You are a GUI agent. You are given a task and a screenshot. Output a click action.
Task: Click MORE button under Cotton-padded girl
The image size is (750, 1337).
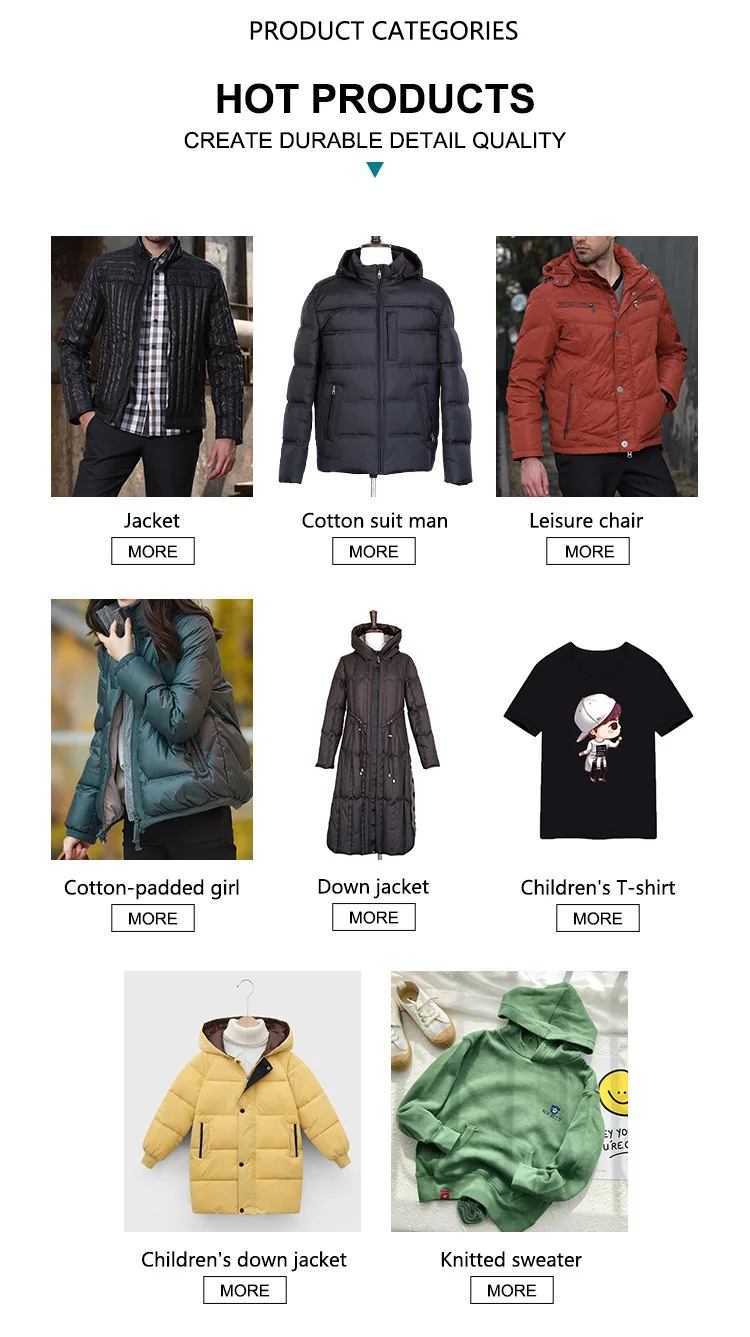pyautogui.click(x=153, y=918)
